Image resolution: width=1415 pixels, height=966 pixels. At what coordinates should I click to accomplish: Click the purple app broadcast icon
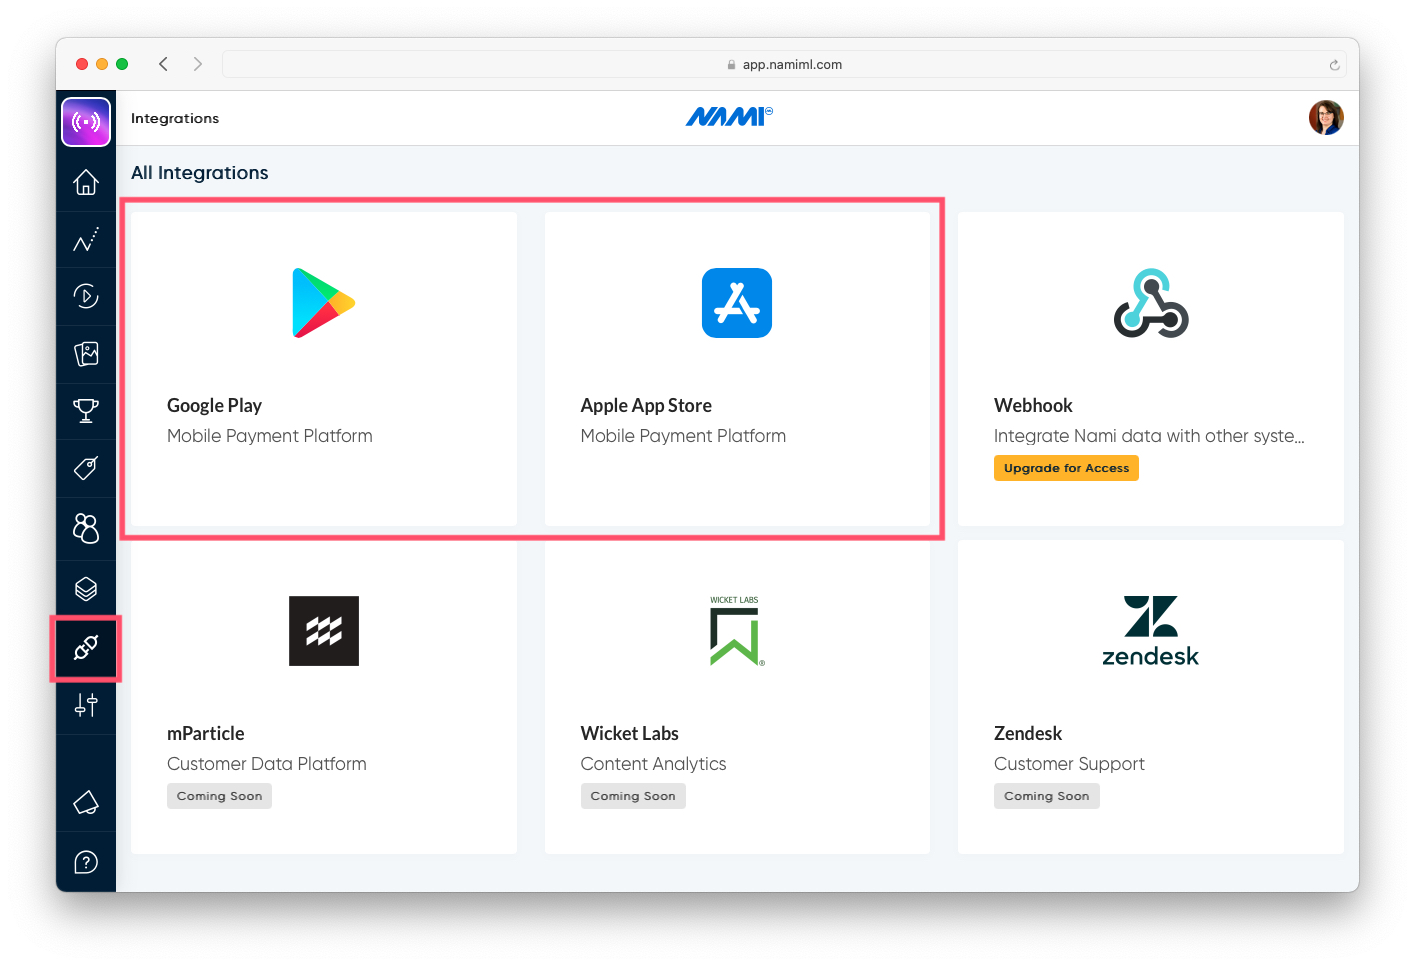point(86,122)
